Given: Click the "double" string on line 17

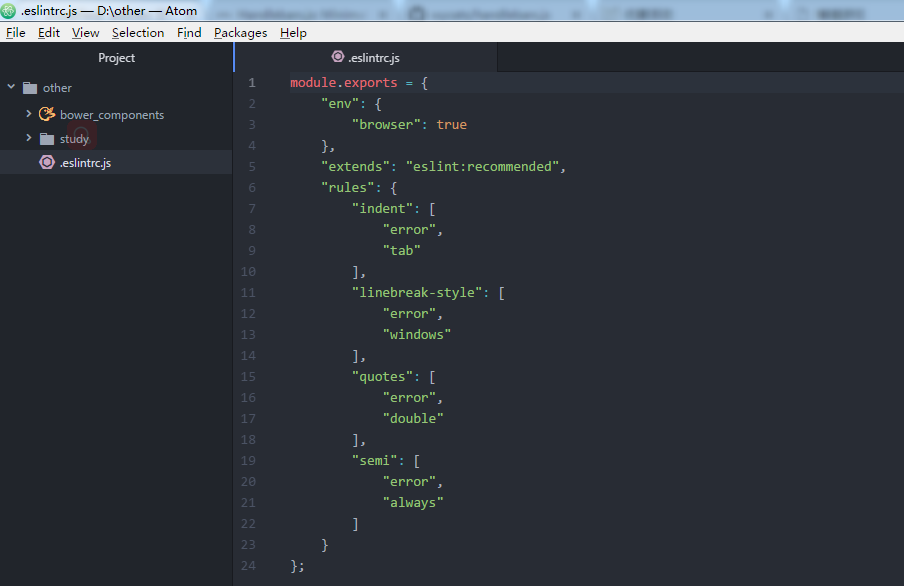Looking at the screenshot, I should pos(413,419).
